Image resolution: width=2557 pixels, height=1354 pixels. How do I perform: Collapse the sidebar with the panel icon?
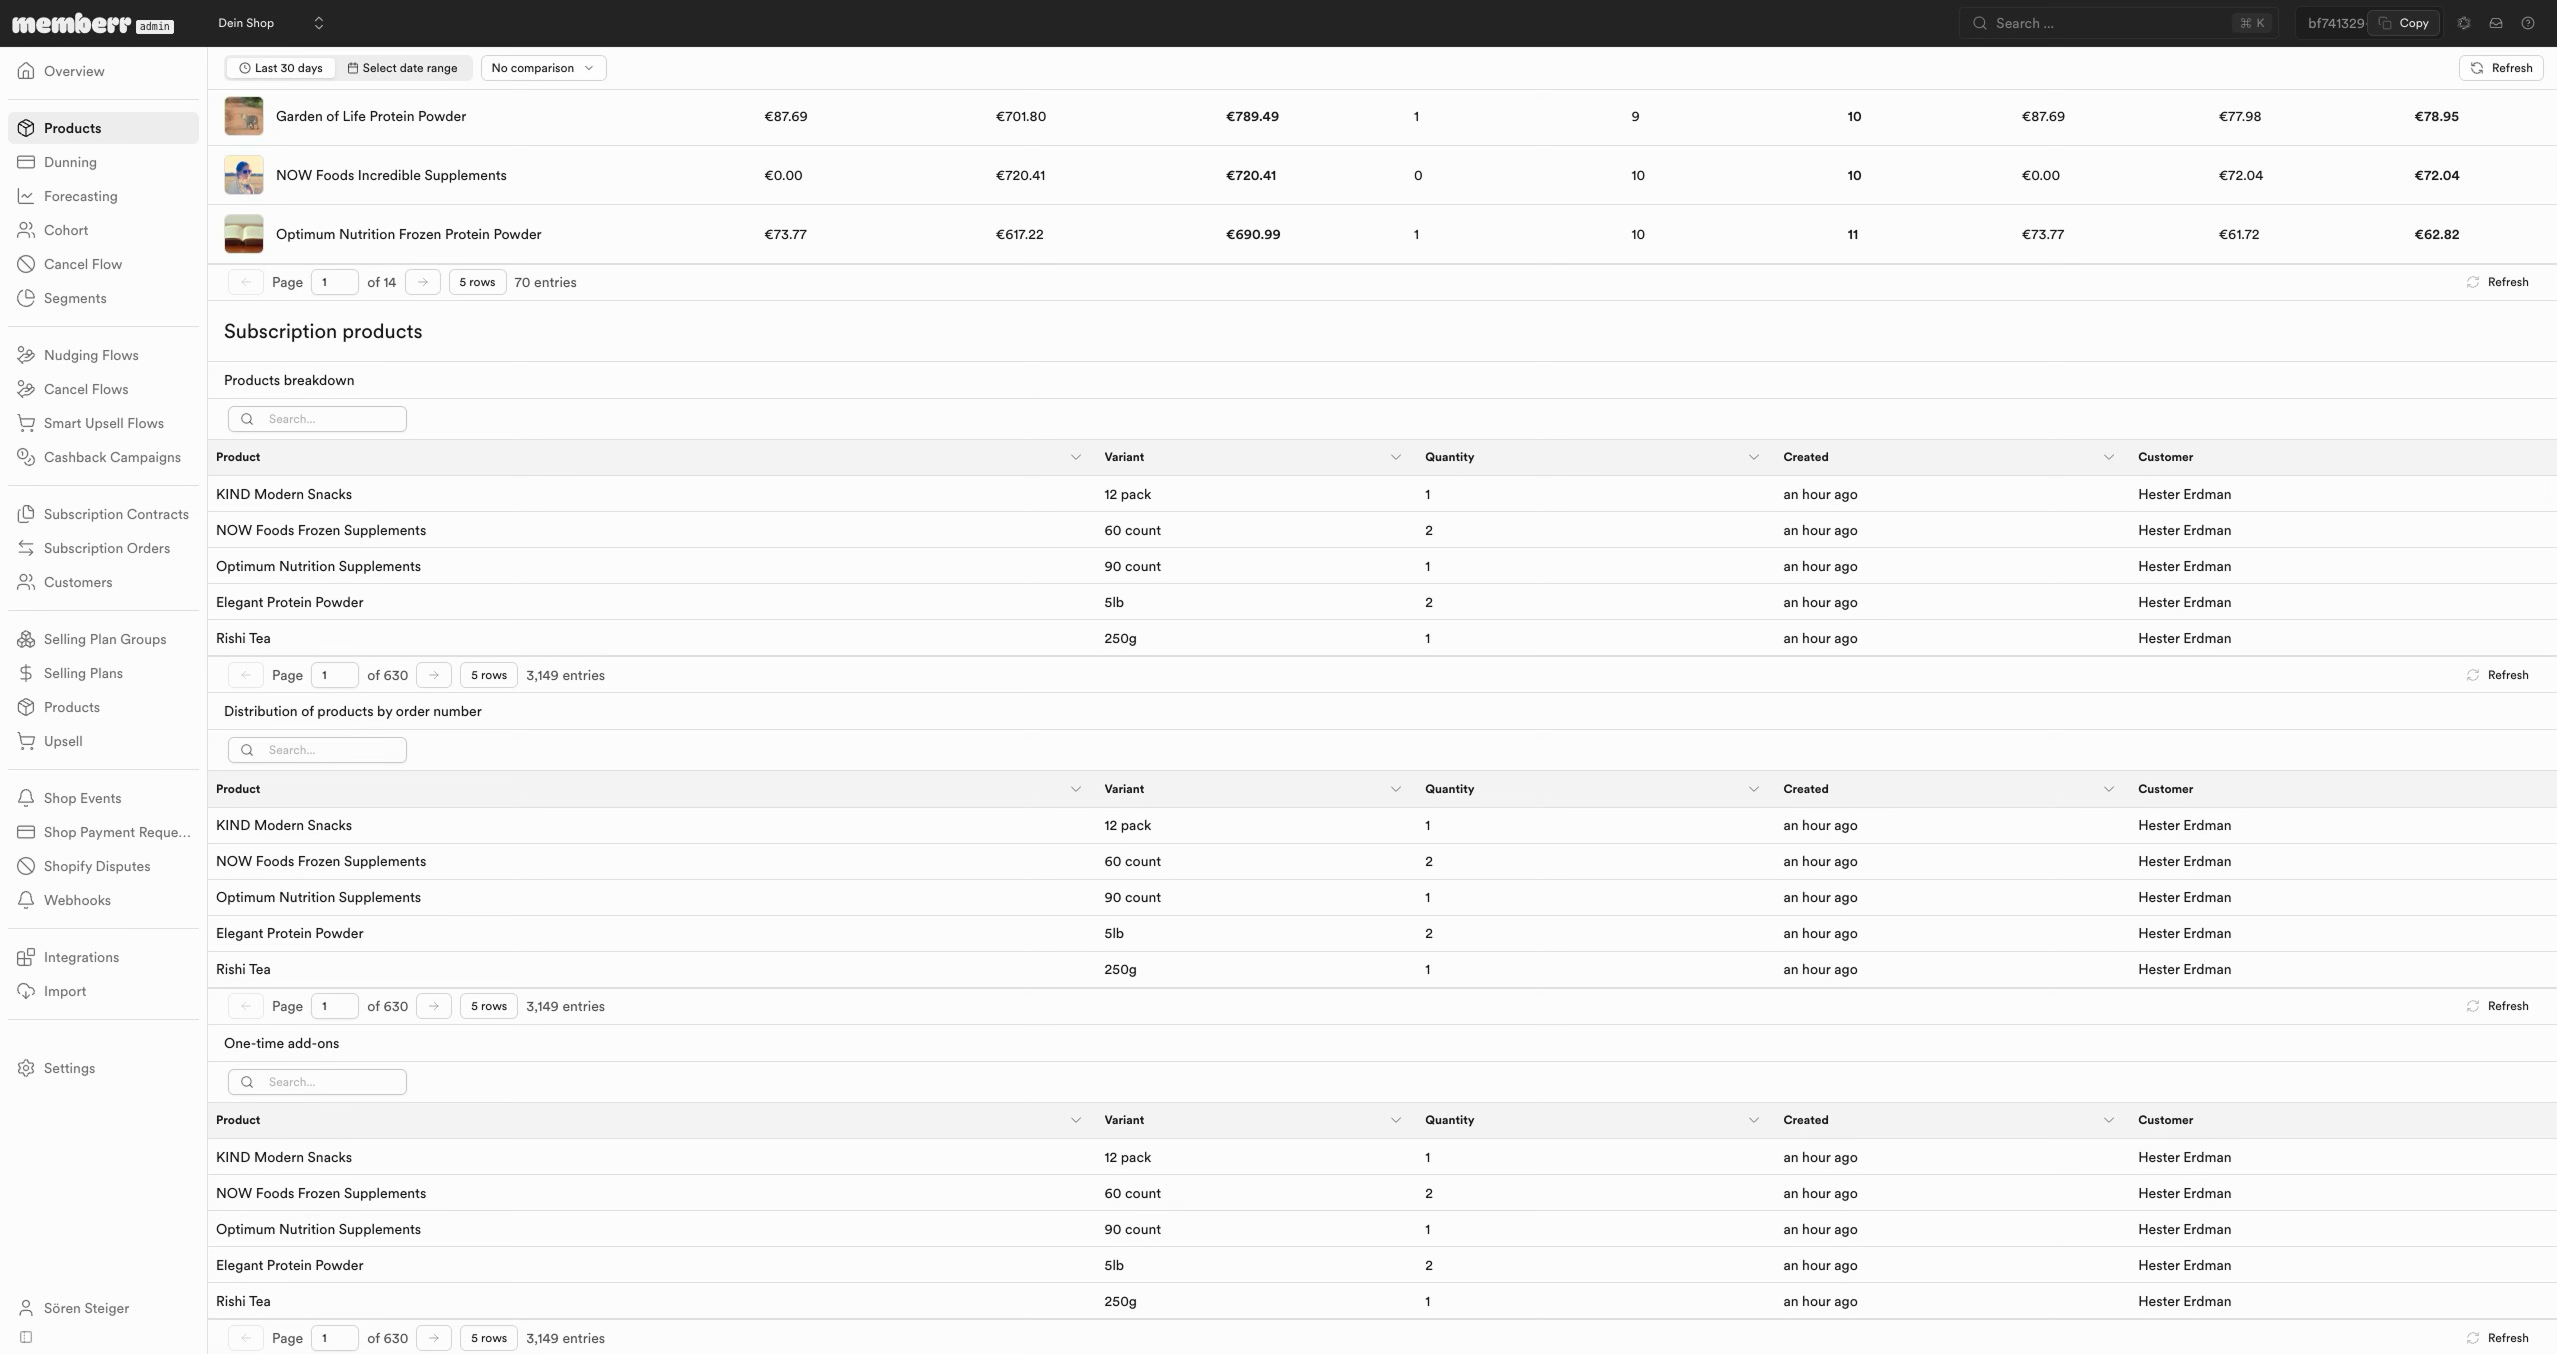pyautogui.click(x=26, y=1337)
